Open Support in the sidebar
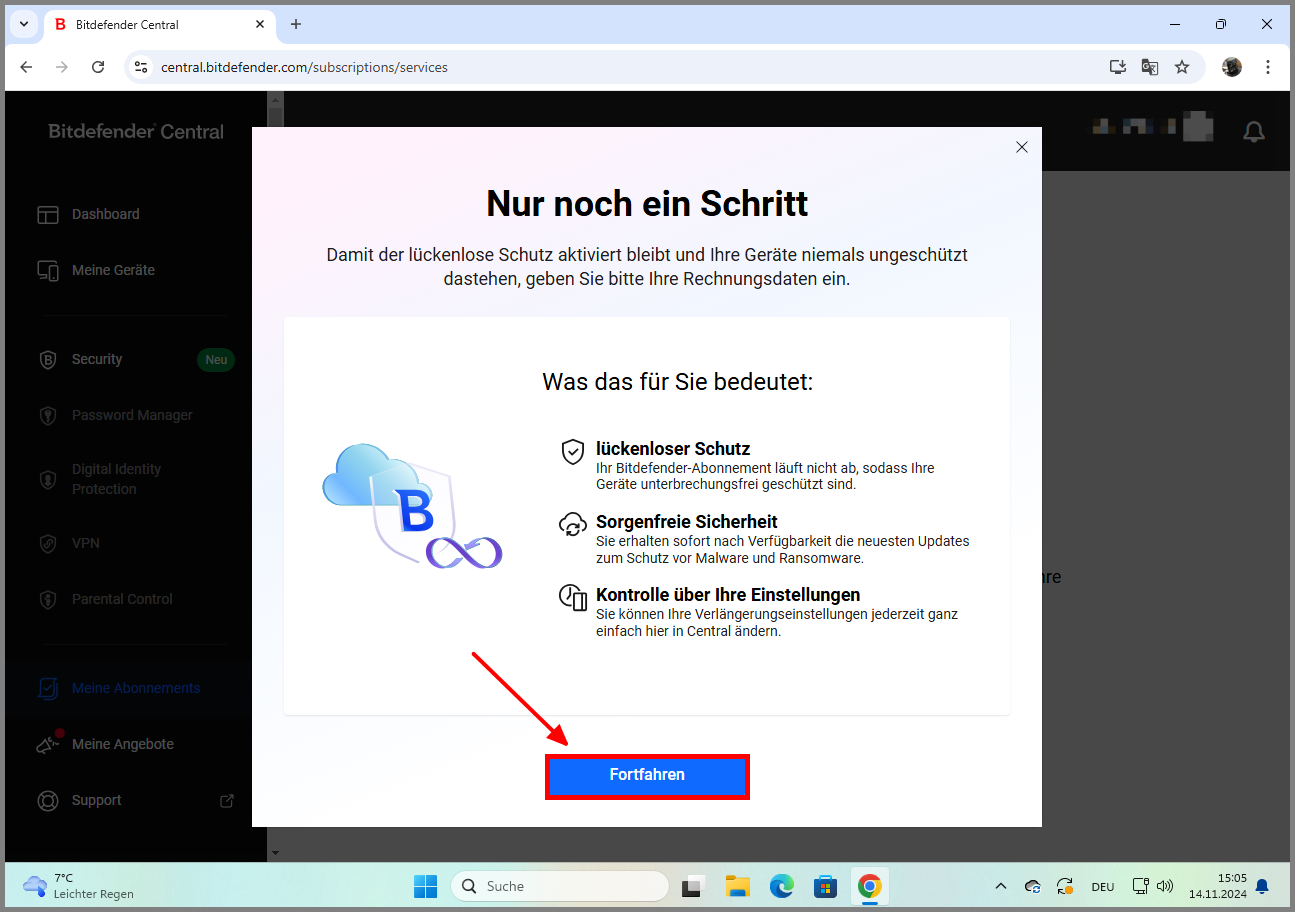This screenshot has width=1295, height=912. click(x=96, y=800)
